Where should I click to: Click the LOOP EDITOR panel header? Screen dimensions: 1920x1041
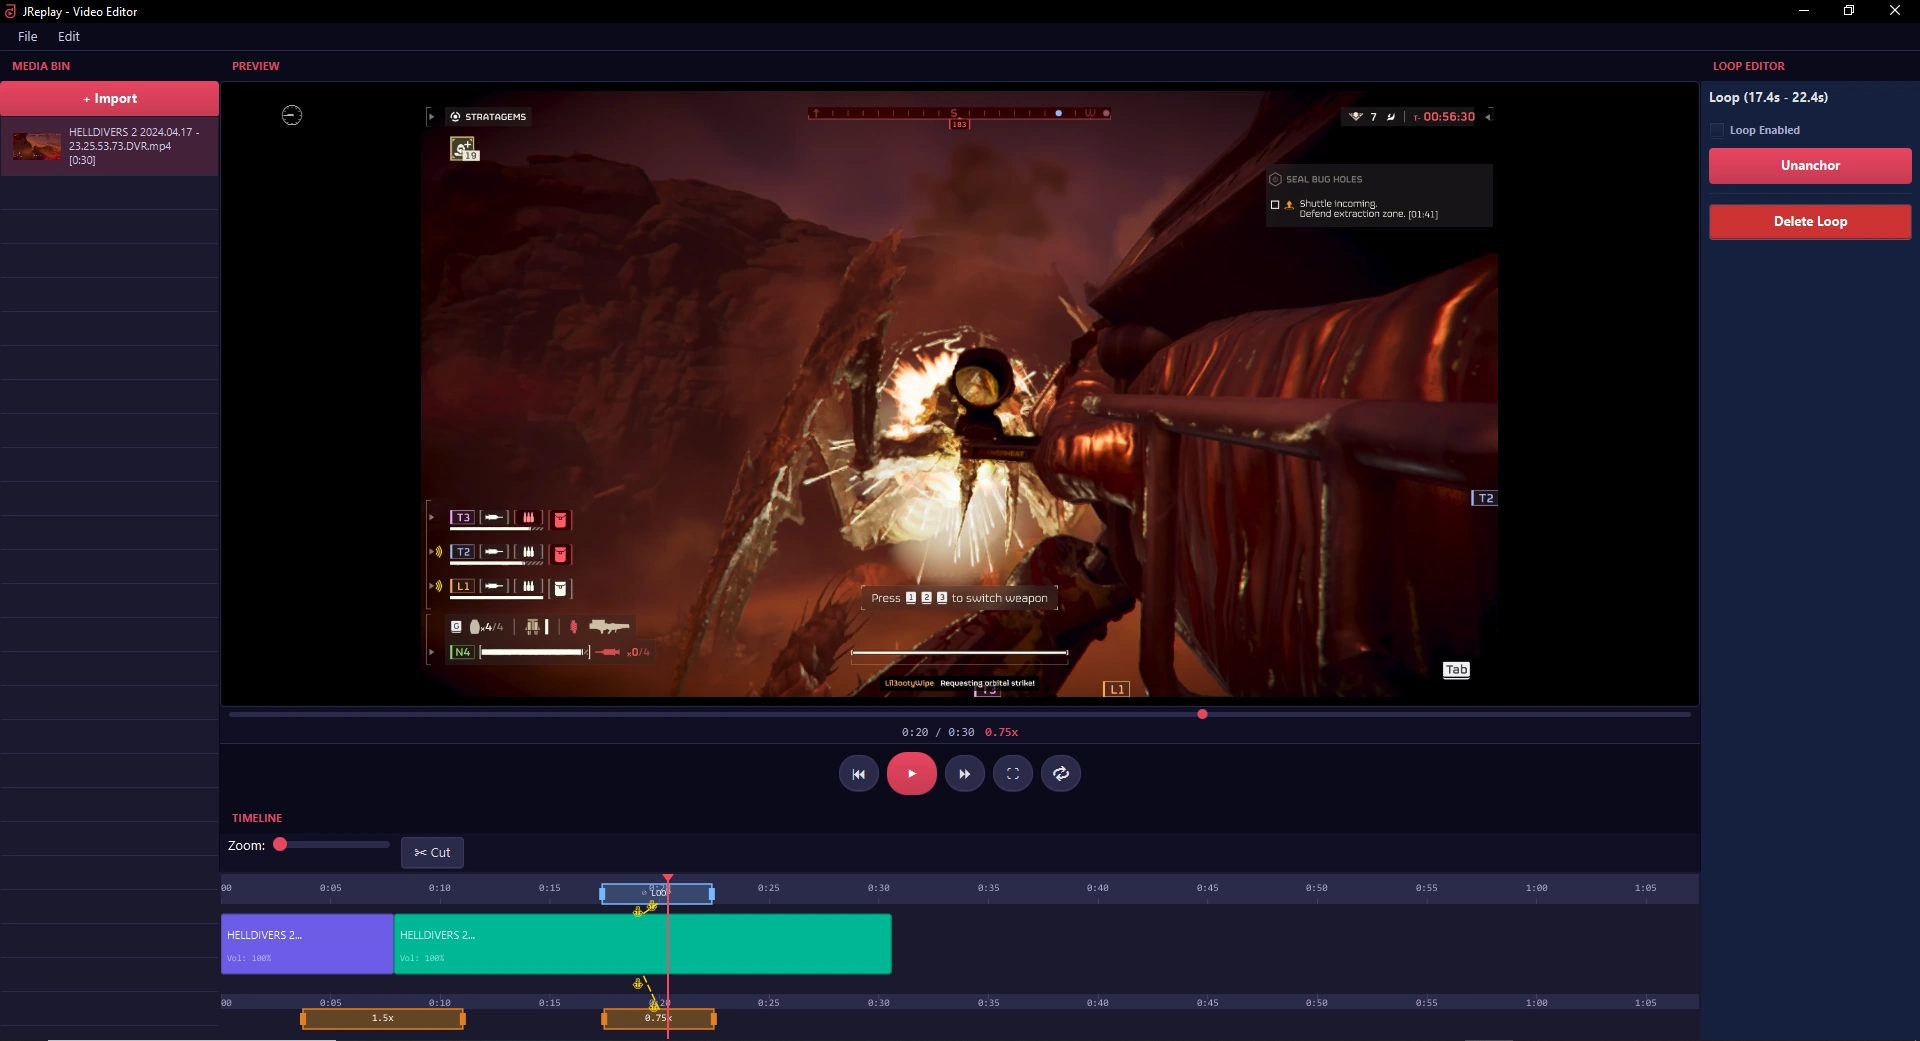[1748, 66]
